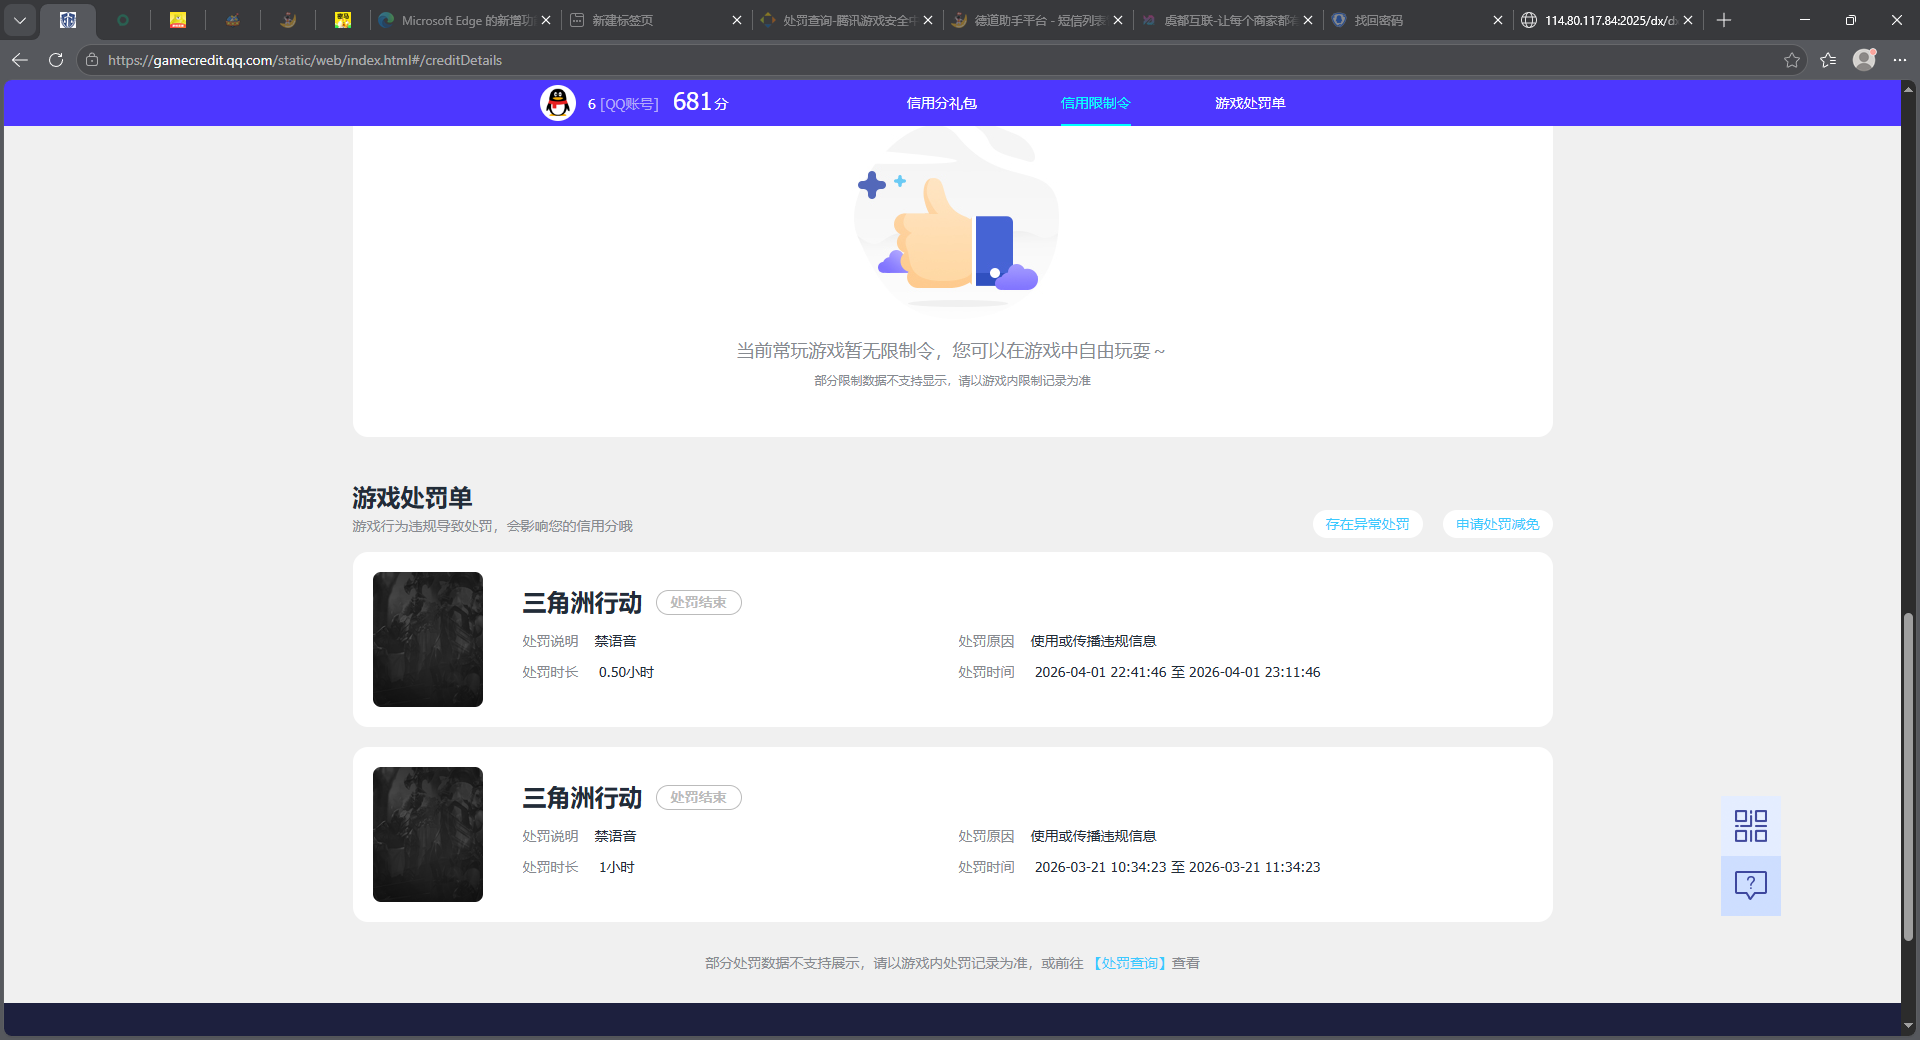Close the 找回密码 browser tab
This screenshot has width=1920, height=1040.
(1498, 20)
